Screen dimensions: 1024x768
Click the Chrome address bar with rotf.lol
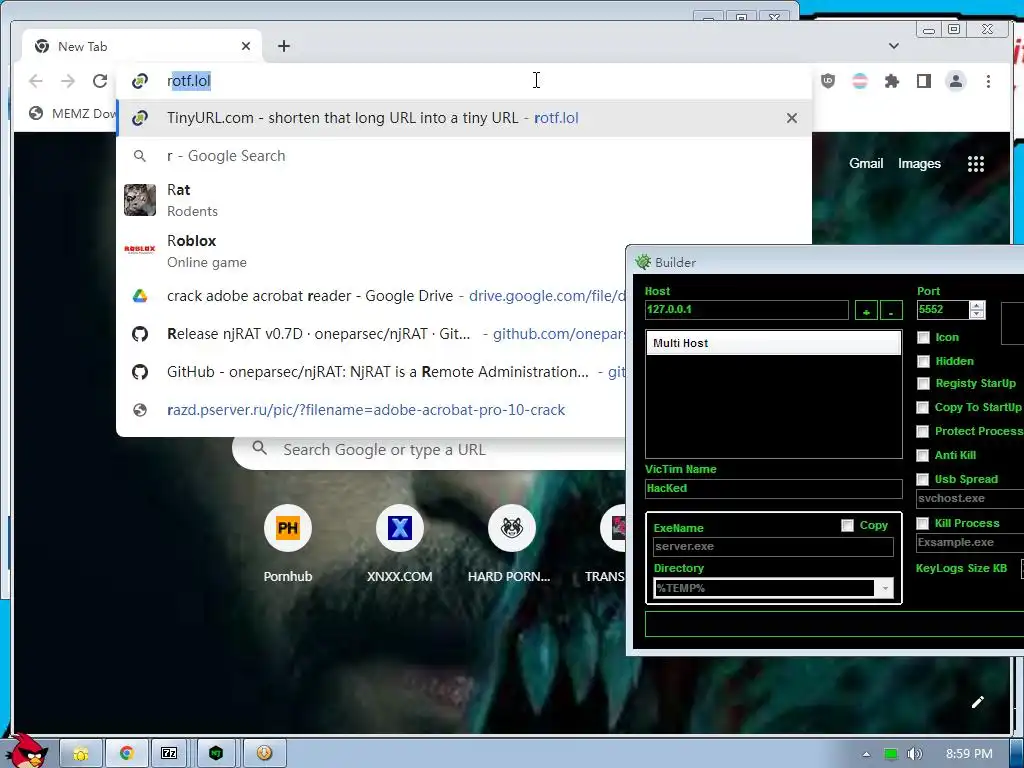[x=464, y=81]
